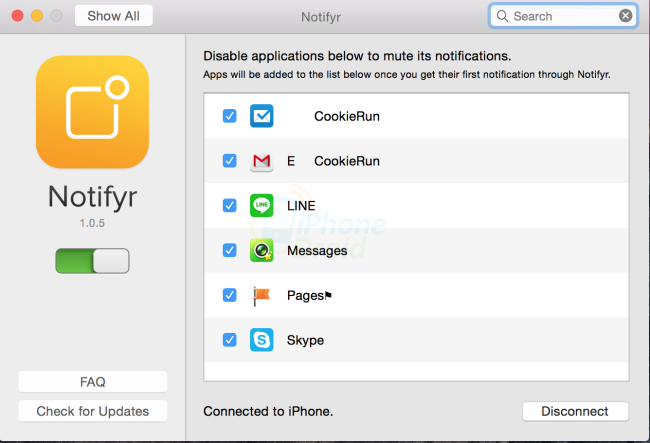Image resolution: width=650 pixels, height=443 pixels.
Task: Select the Pages row label
Action: coord(309,295)
